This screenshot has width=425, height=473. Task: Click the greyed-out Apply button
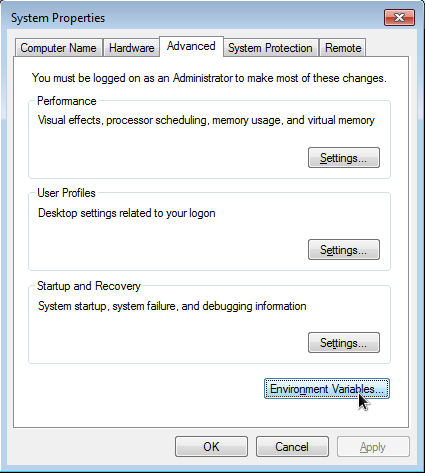click(373, 447)
